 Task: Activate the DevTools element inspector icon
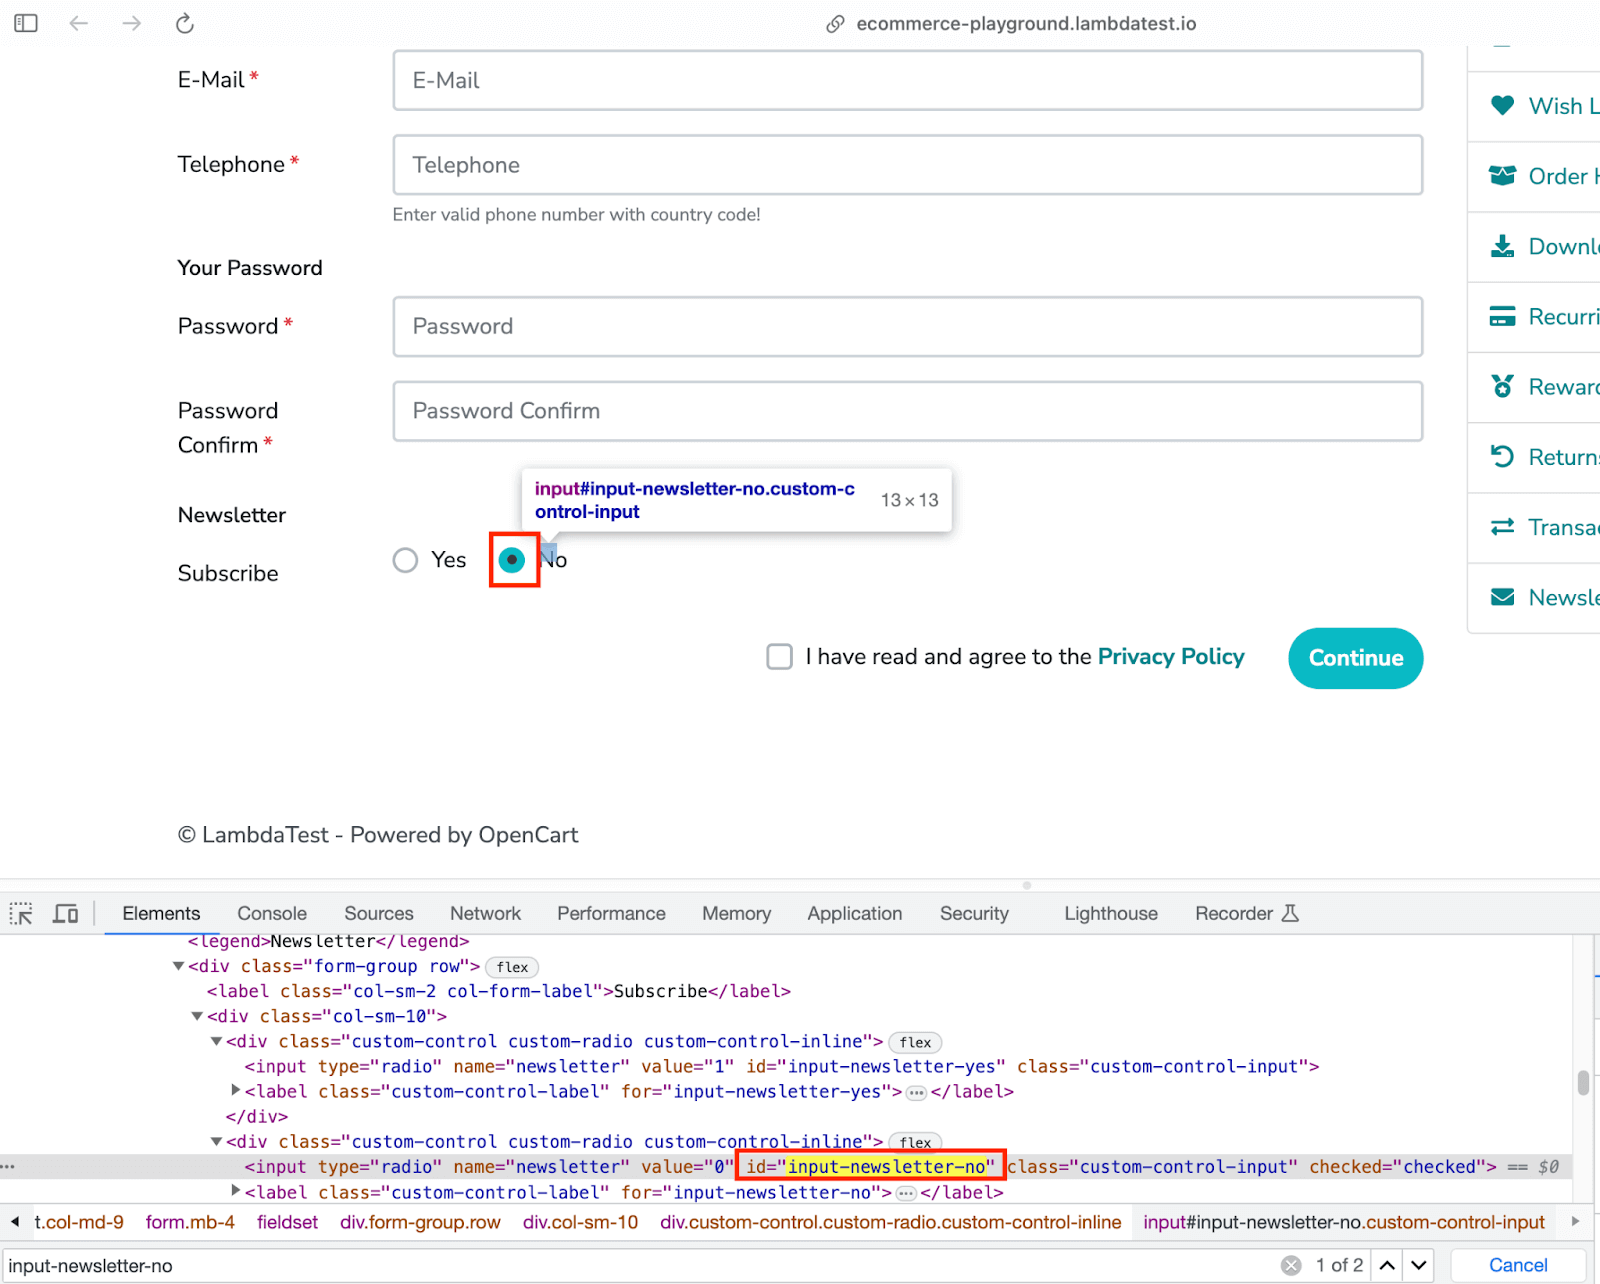tap(21, 913)
